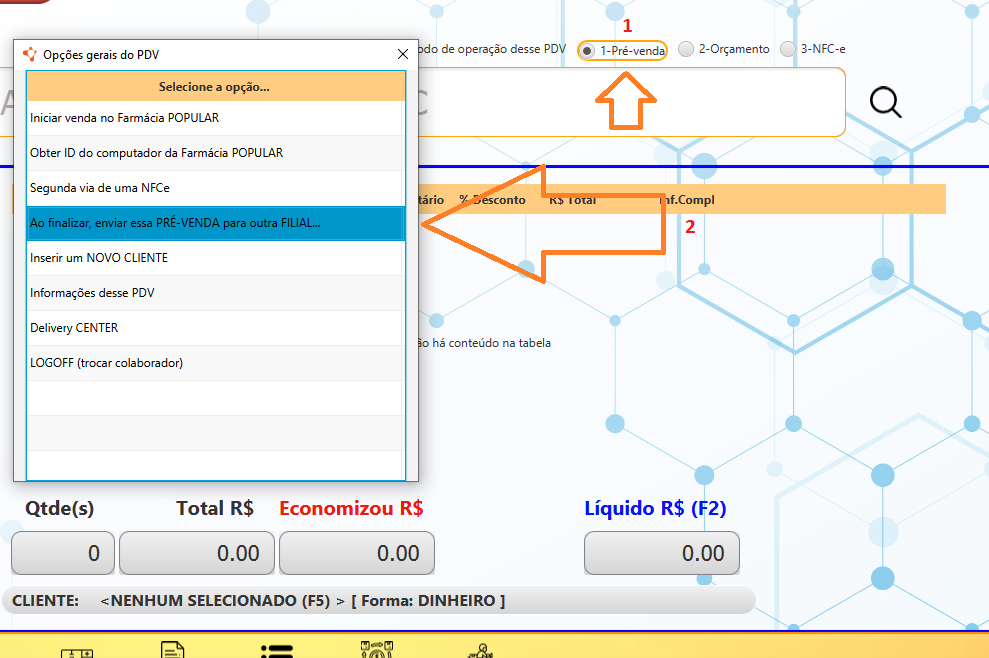Click the CLIENTE nenhum selecionado bar
Viewport: 989px width, 658px height.
coord(378,601)
